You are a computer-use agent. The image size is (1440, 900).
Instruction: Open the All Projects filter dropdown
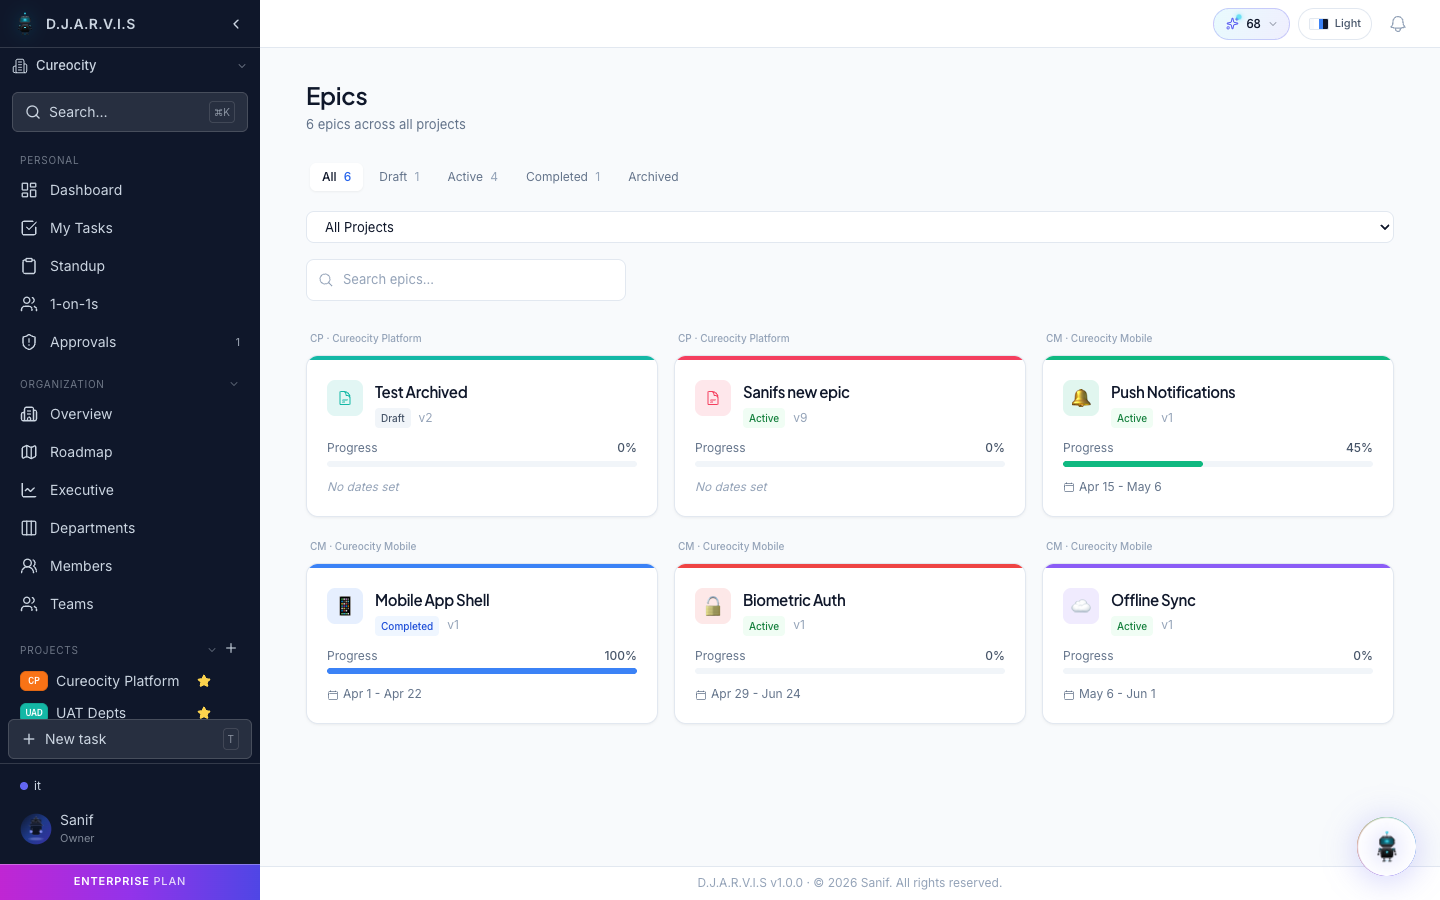click(850, 227)
